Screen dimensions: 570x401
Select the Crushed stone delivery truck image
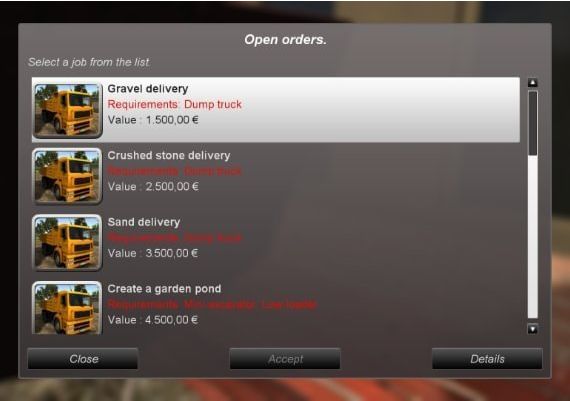click(x=68, y=176)
